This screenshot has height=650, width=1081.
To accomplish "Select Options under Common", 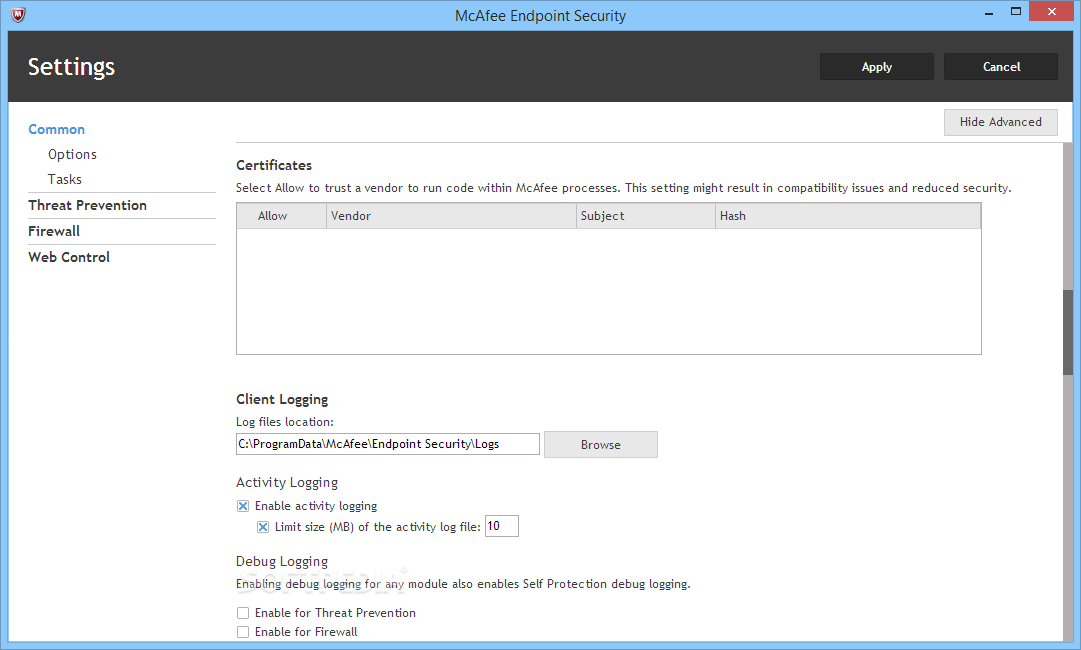I will point(72,154).
